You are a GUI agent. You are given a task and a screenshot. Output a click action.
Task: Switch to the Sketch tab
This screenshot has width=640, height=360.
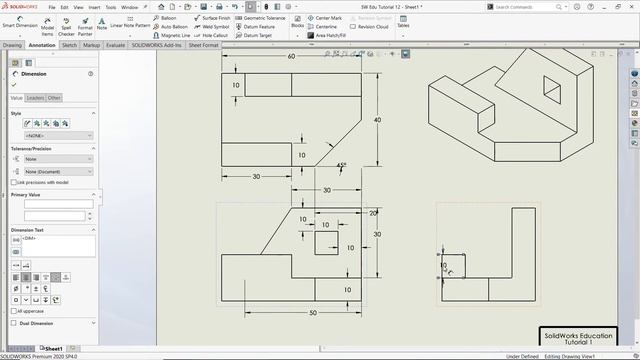[x=69, y=45]
